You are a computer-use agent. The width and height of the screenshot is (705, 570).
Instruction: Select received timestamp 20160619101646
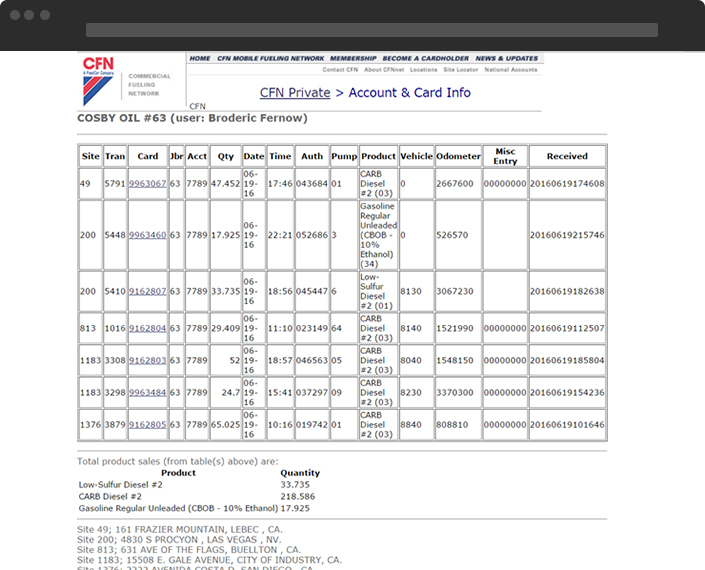coord(567,425)
